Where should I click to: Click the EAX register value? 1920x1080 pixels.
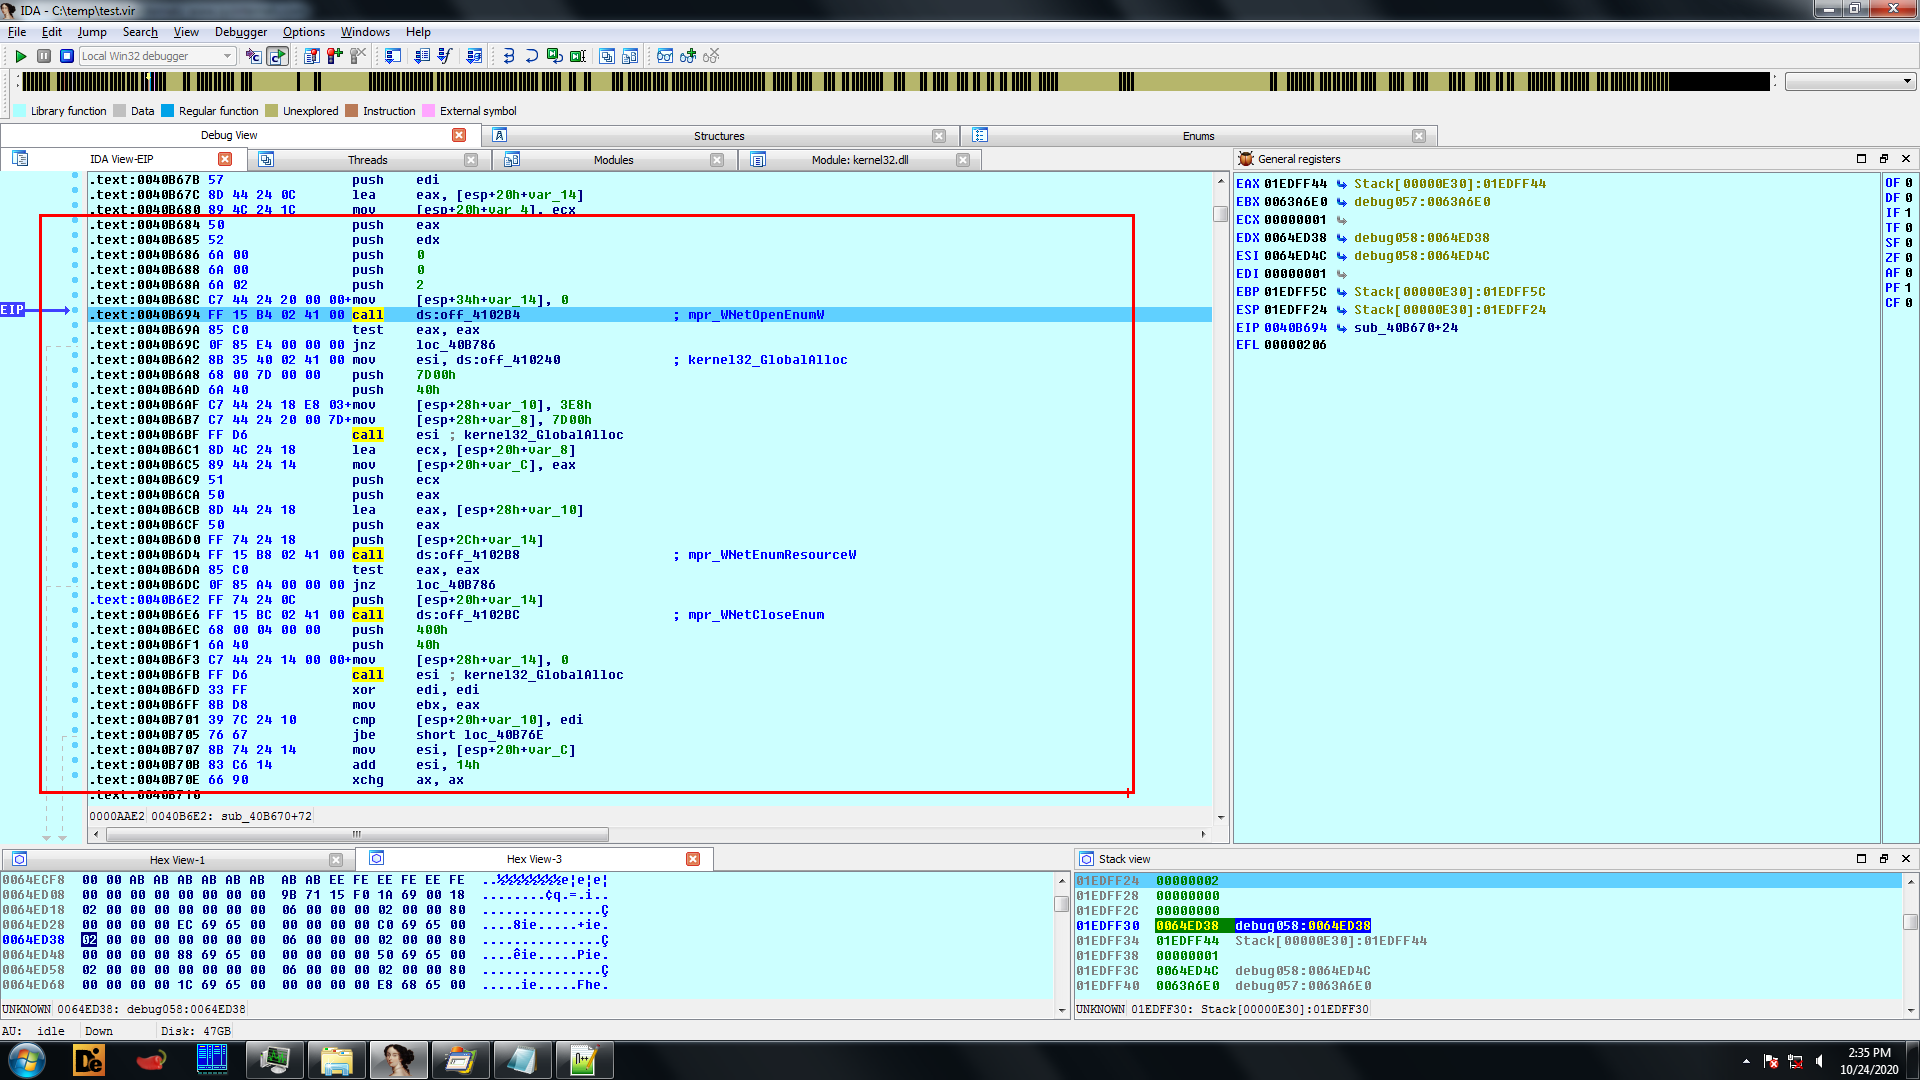(x=1295, y=184)
